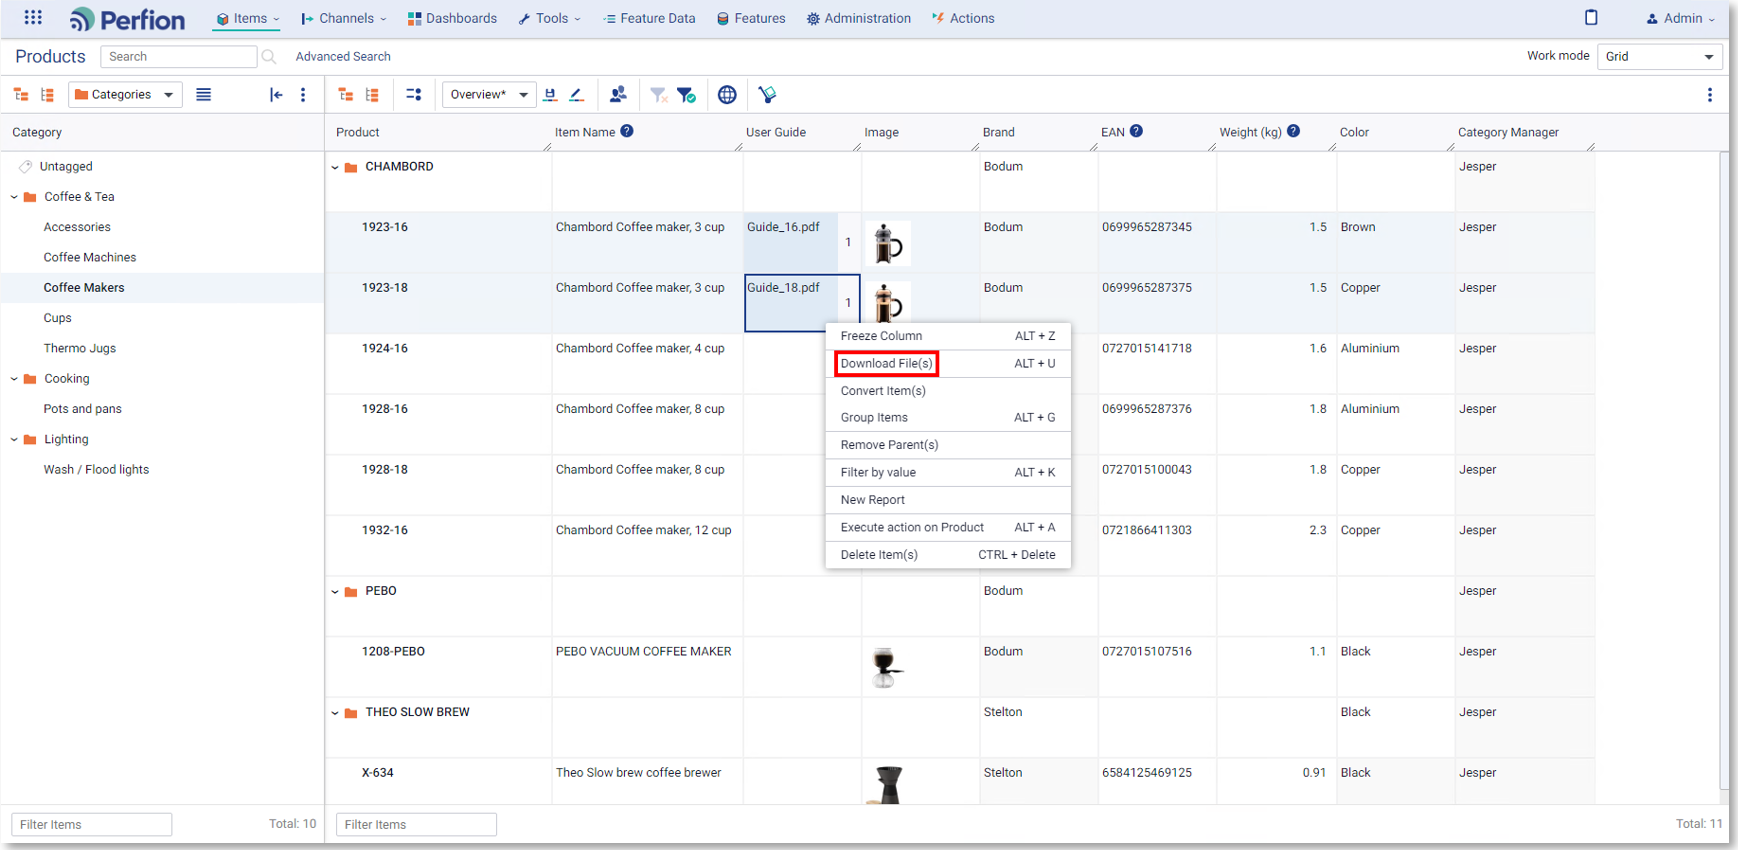Viewport: 1738px width, 850px height.
Task: Open the Actions menu
Action: (x=963, y=19)
